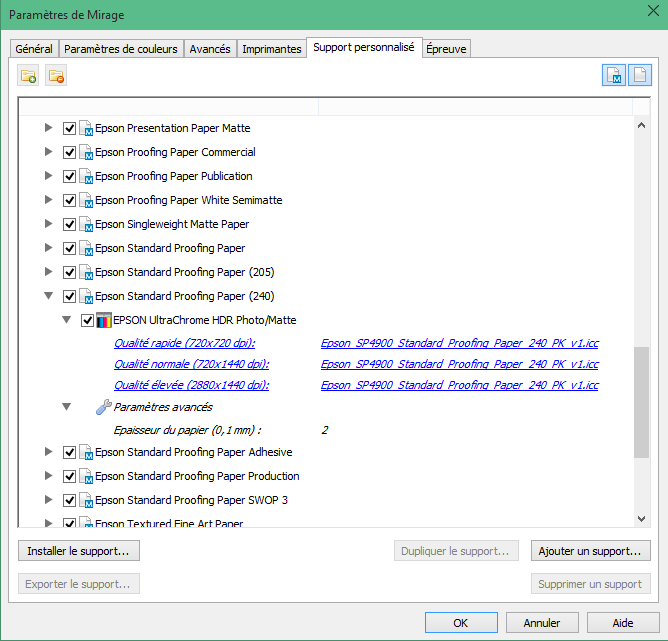Click the ICC profile link for Qualité normale
668x641 pixels.
click(x=460, y=364)
